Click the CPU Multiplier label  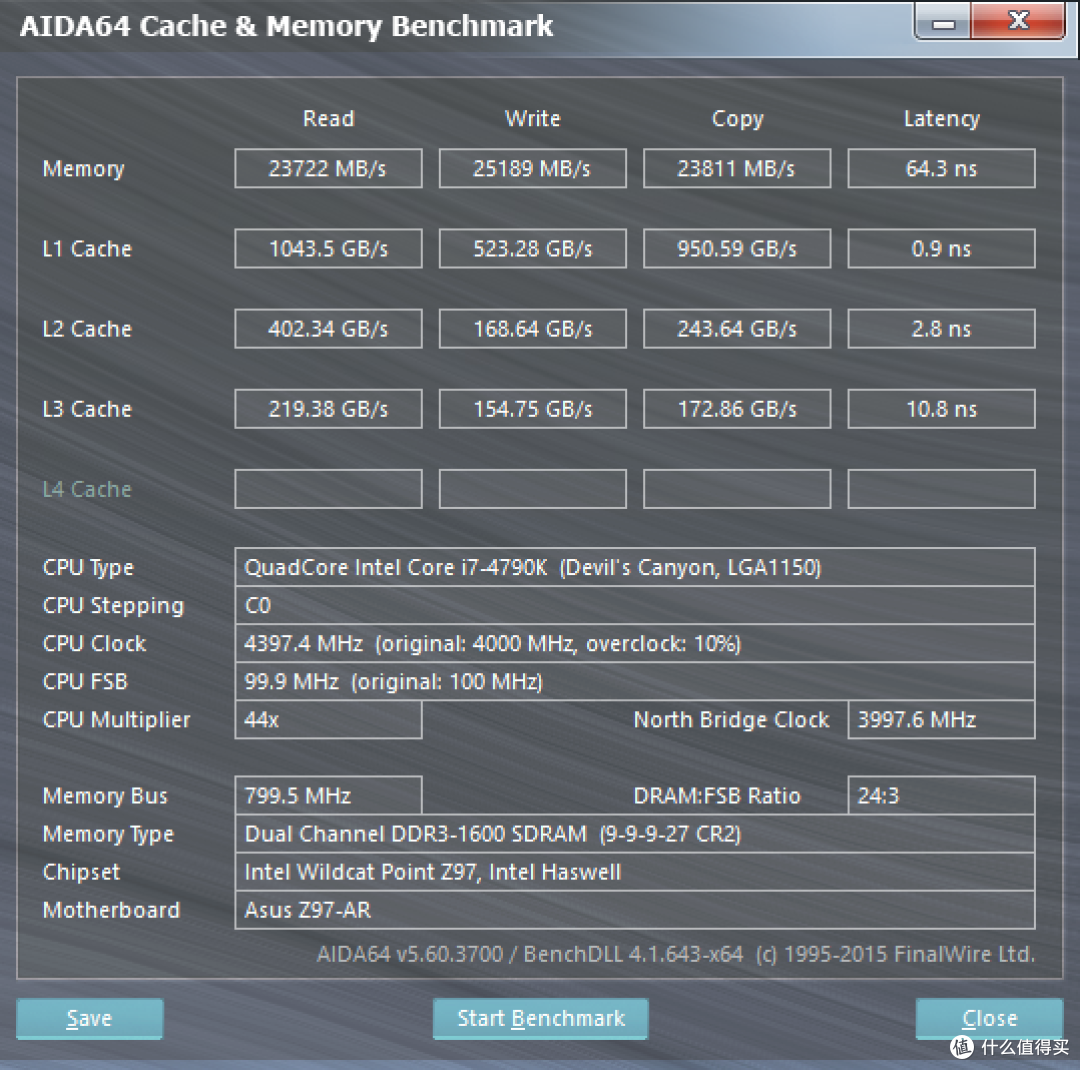(116, 720)
